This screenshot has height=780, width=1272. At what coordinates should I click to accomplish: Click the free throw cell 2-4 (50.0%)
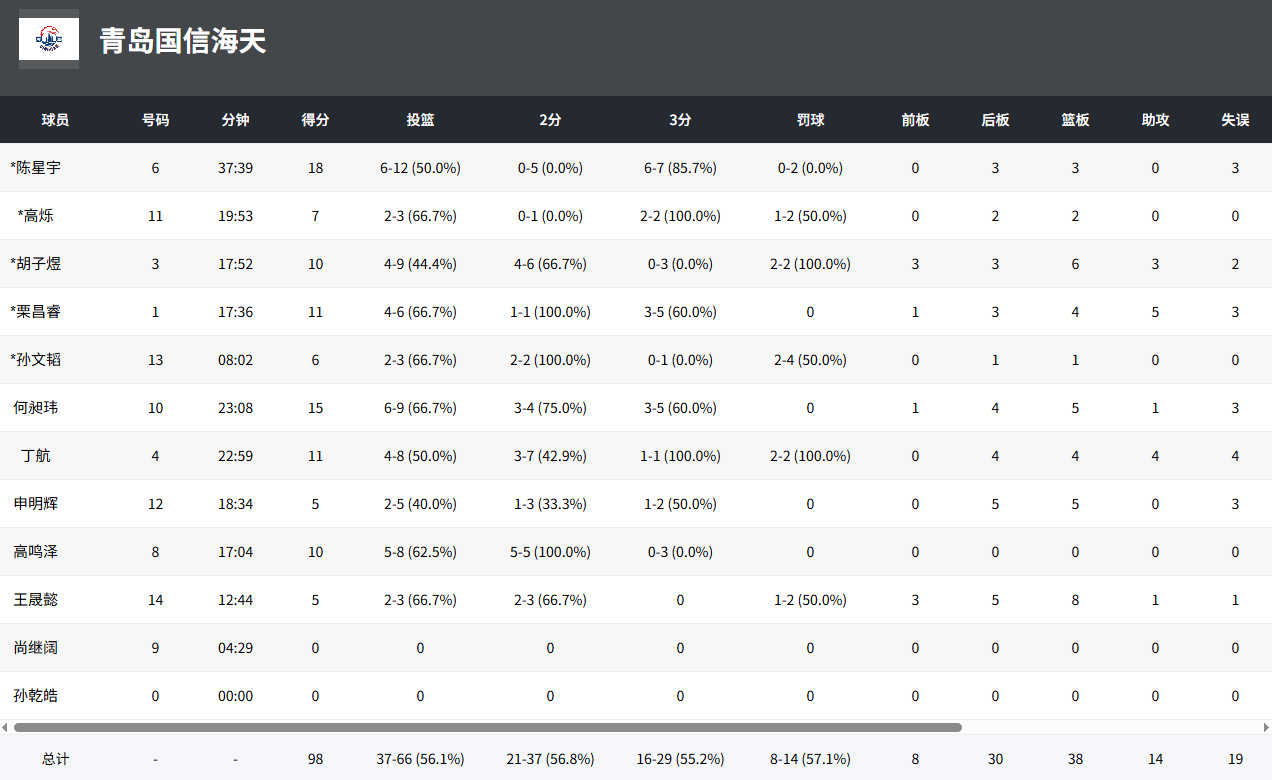810,360
